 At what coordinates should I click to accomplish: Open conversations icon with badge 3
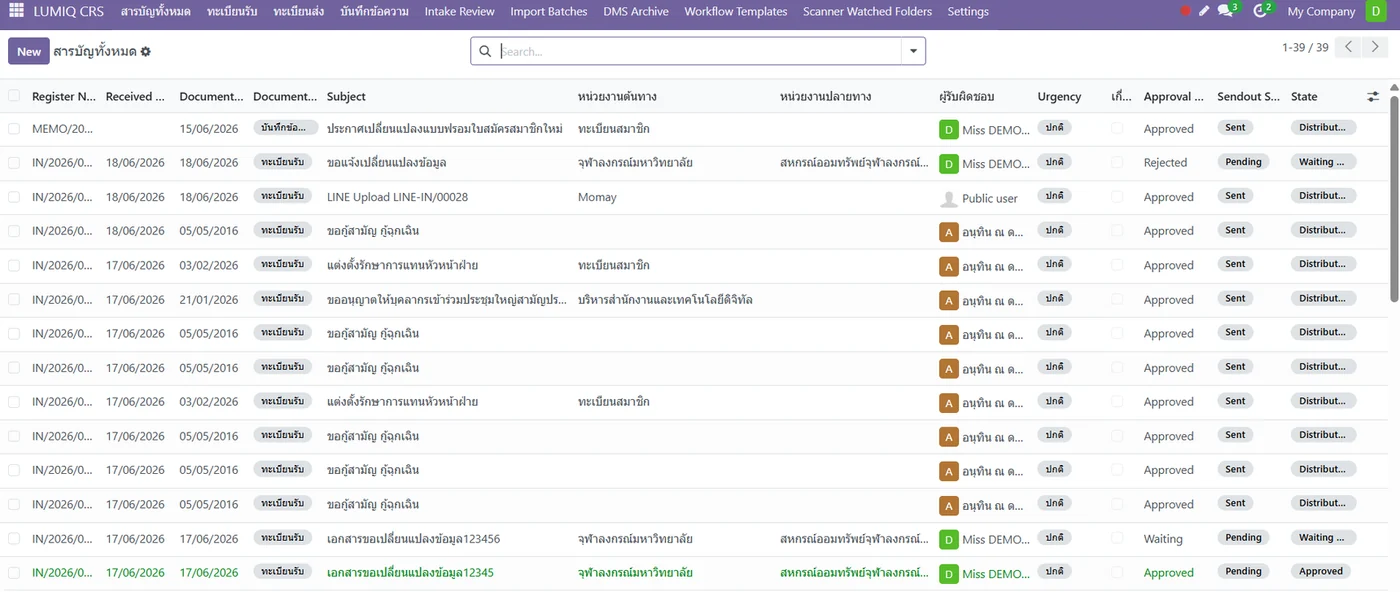click(x=1227, y=11)
